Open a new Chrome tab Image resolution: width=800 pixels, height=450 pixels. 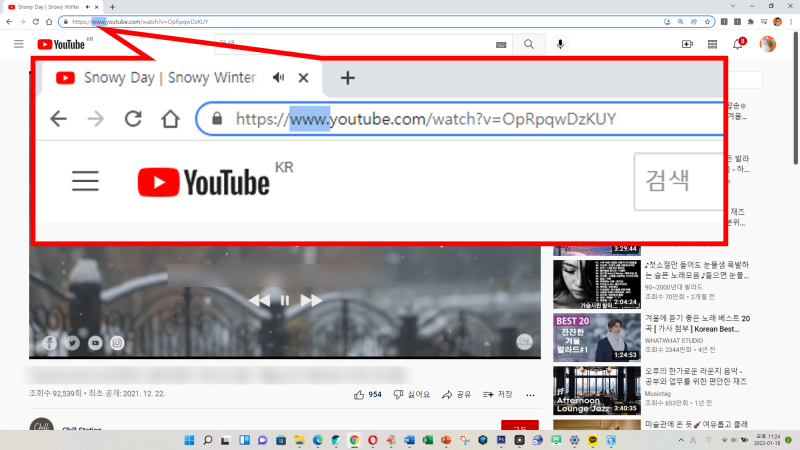pos(112,7)
